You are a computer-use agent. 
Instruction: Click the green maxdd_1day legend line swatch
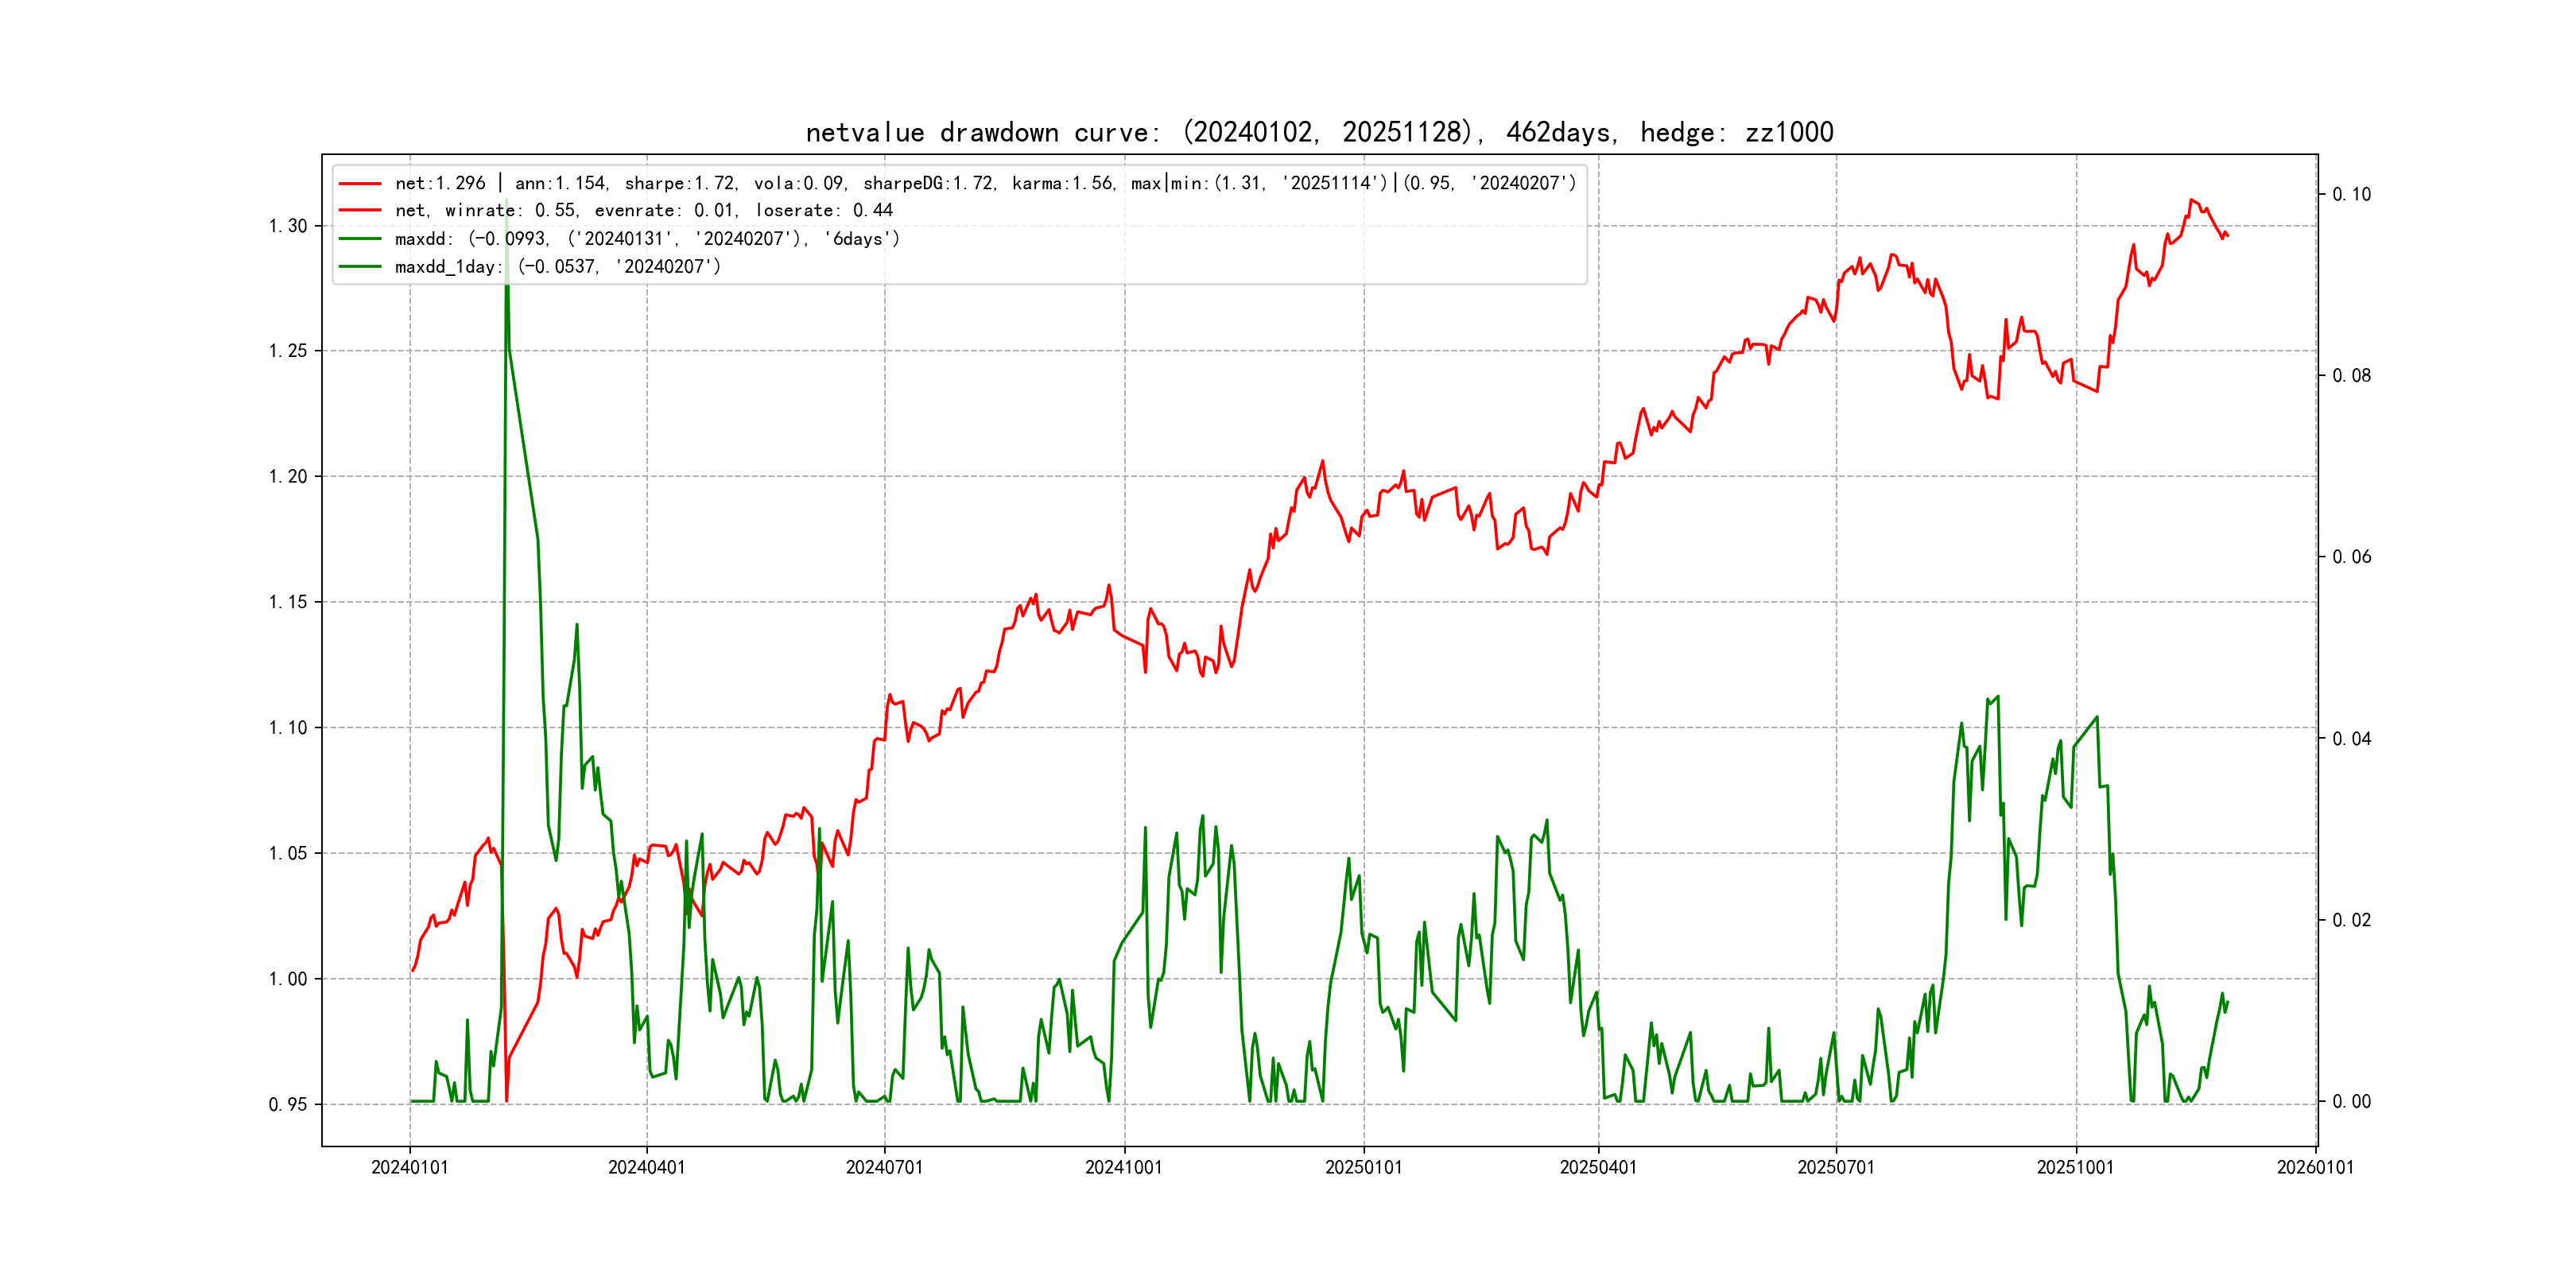360,267
